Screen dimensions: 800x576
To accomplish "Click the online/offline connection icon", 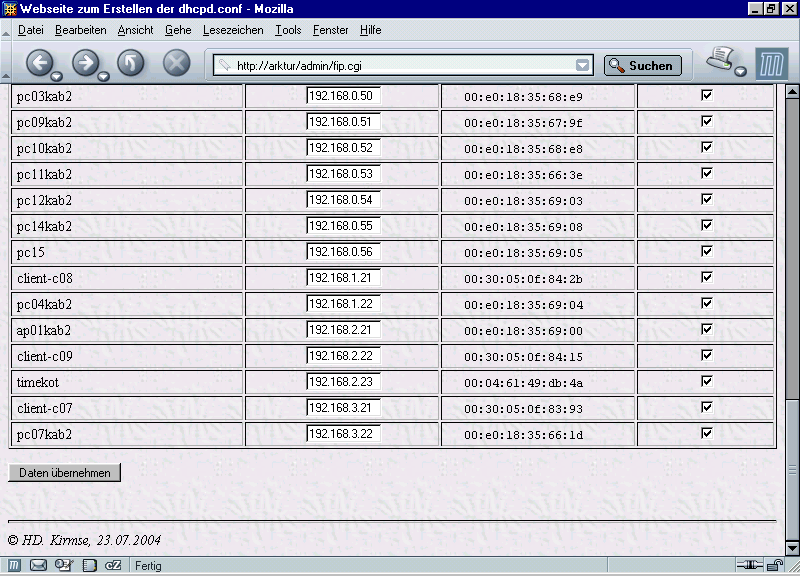I will click(749, 565).
